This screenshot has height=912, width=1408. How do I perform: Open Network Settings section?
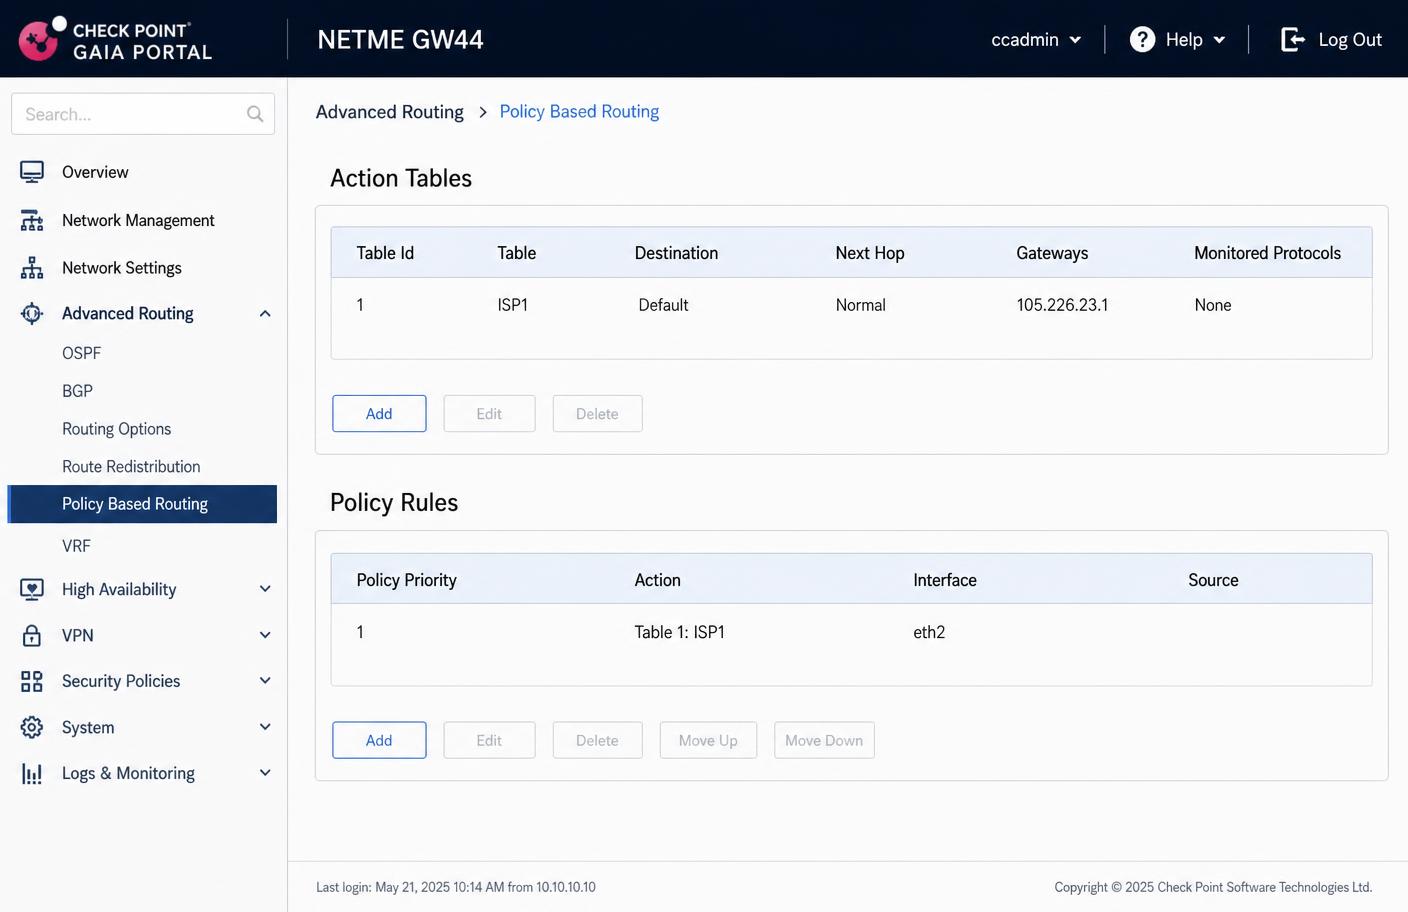pos(122,268)
